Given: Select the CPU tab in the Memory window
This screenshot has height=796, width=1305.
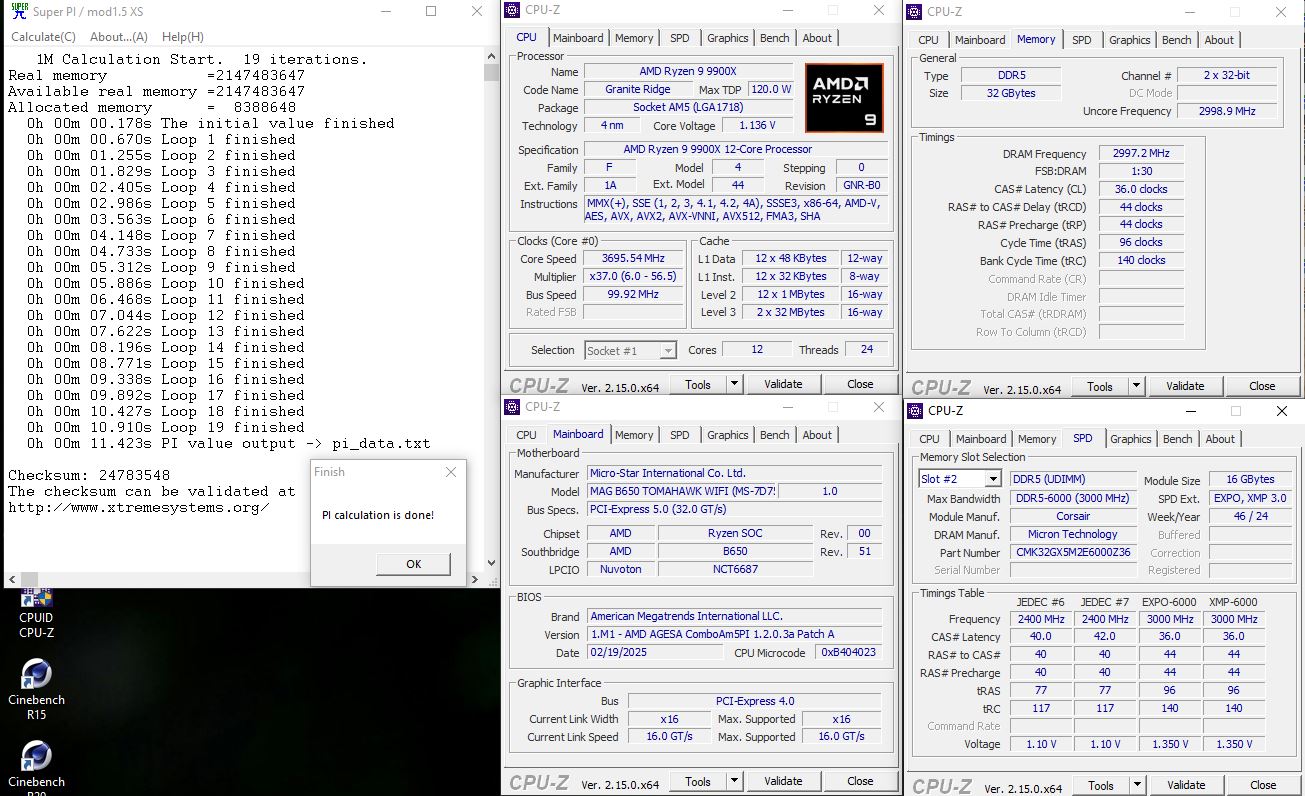Looking at the screenshot, I should pos(928,40).
